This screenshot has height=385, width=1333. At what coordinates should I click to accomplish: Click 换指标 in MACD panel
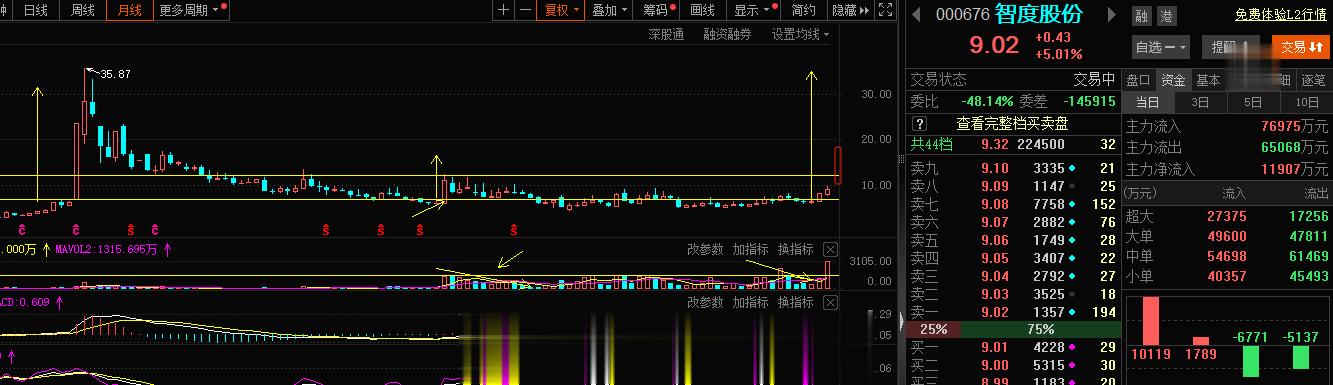coord(796,302)
